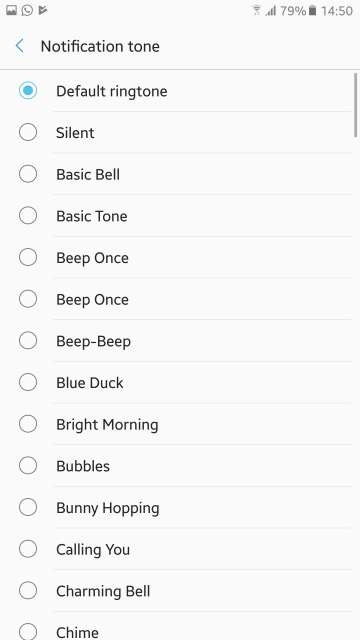360x640 pixels.
Task: Select the Beep-Beep tone
Action: tap(180, 341)
